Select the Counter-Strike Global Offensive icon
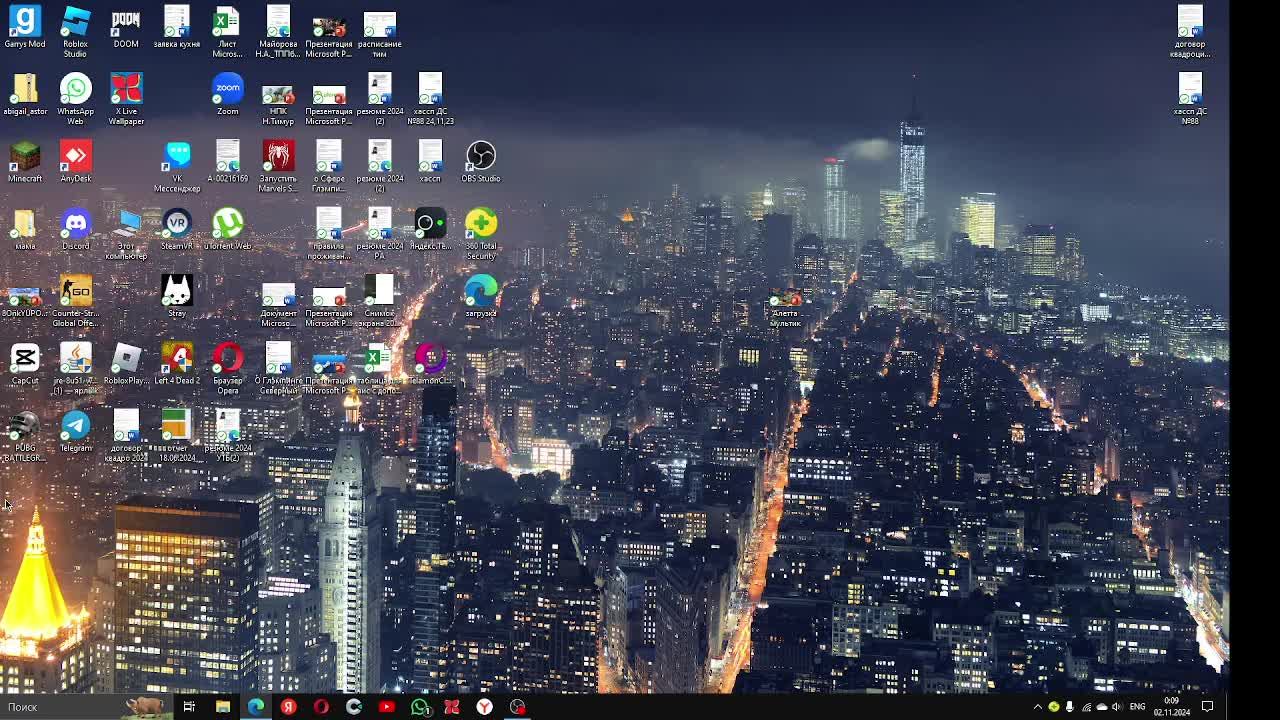 pyautogui.click(x=75, y=301)
